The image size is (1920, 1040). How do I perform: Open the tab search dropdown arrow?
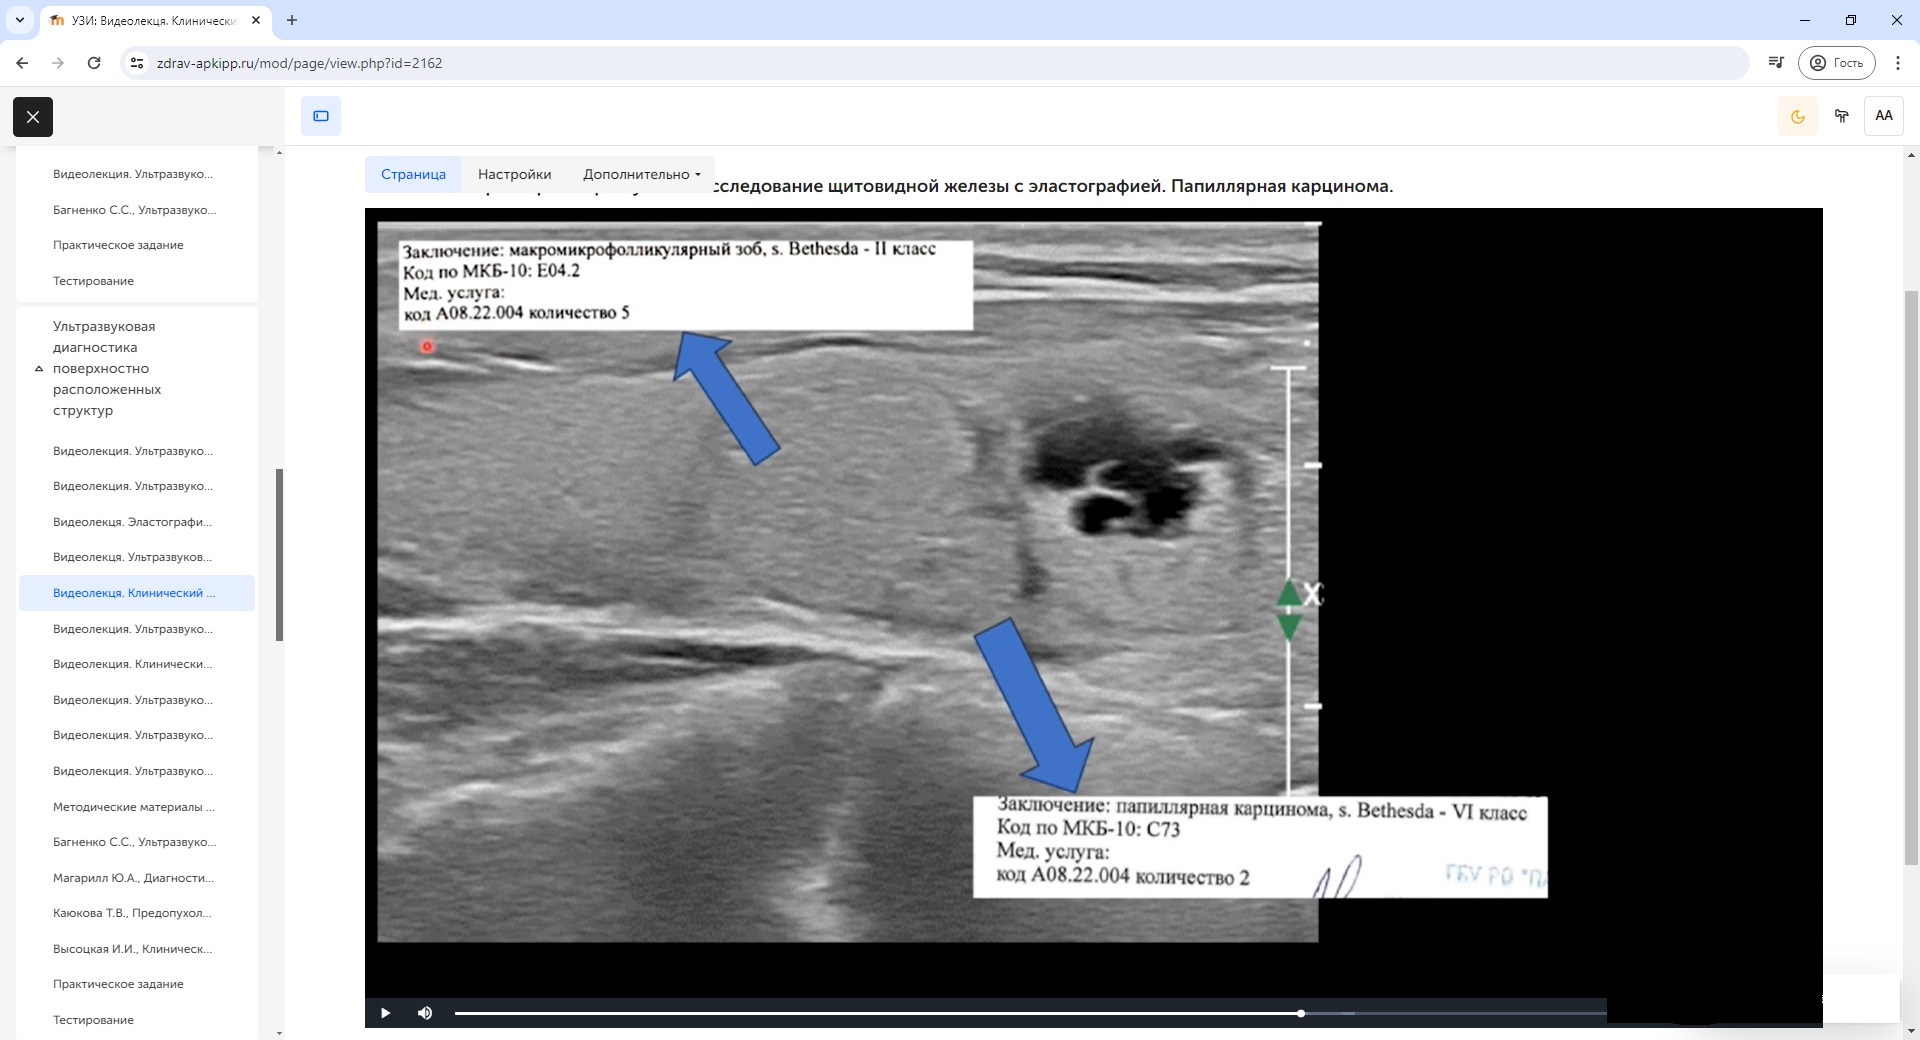click(x=20, y=20)
